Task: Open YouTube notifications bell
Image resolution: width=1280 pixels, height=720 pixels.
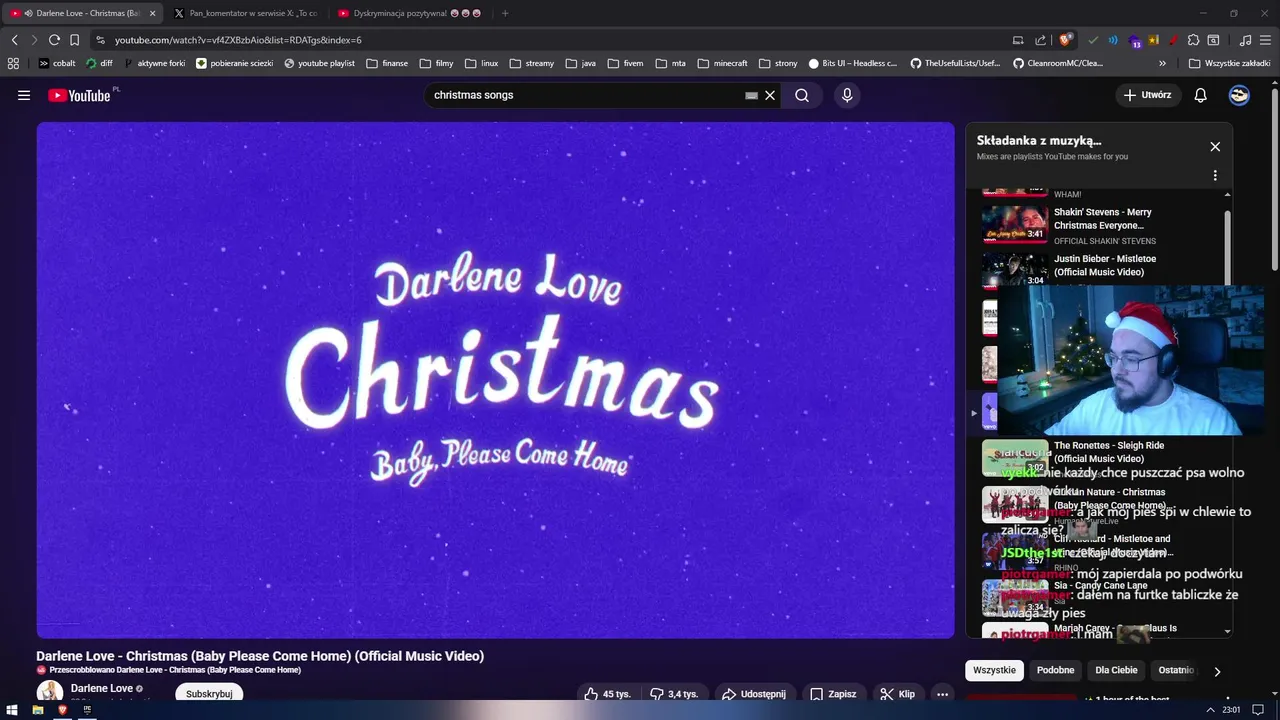Action: 1200,95
